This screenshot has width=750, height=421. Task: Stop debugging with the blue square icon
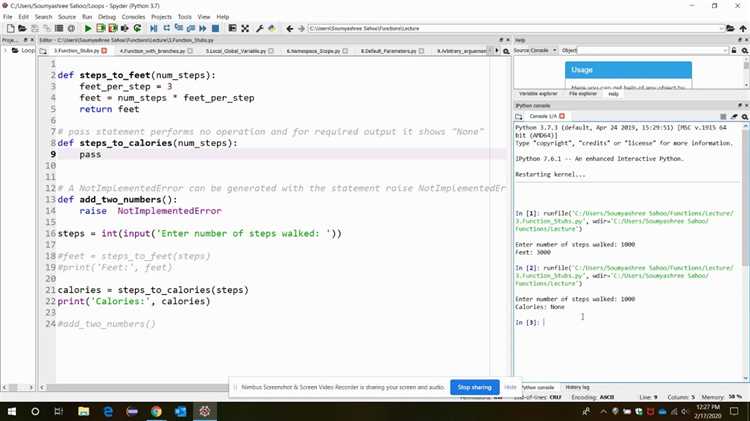[216, 29]
